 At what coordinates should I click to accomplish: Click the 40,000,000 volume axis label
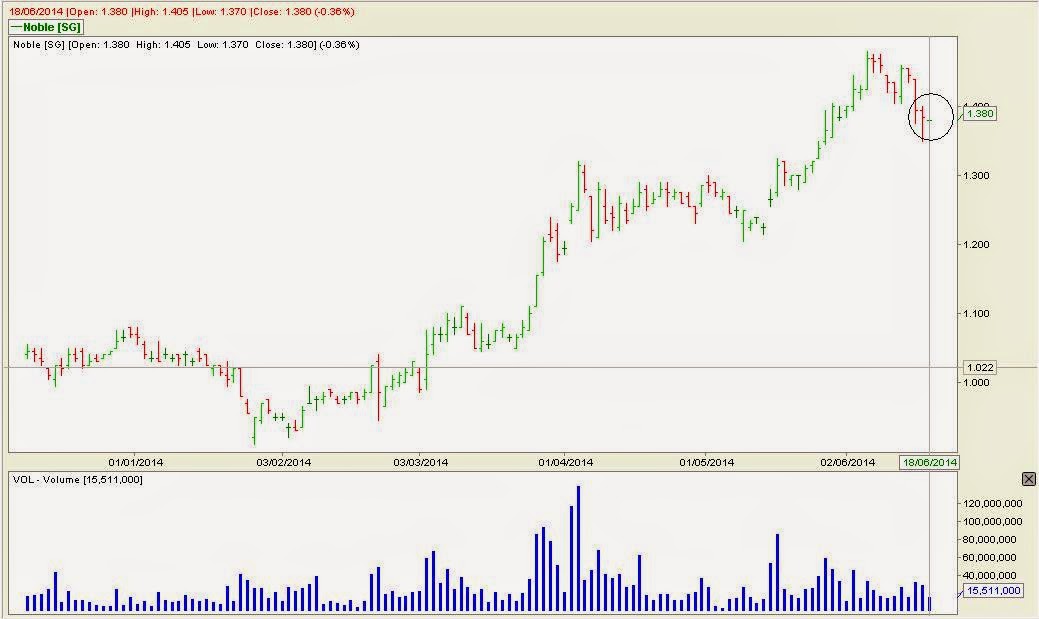point(995,575)
